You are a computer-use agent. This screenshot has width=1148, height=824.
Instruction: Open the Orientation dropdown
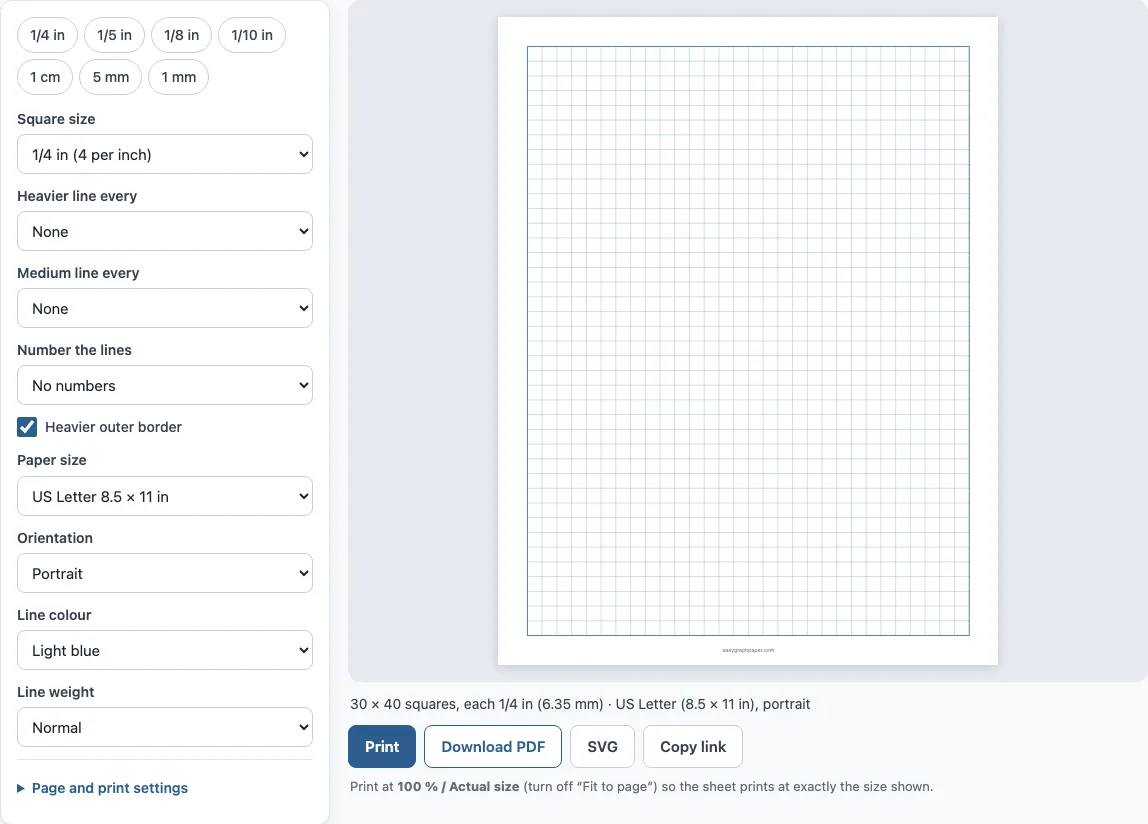pos(165,574)
